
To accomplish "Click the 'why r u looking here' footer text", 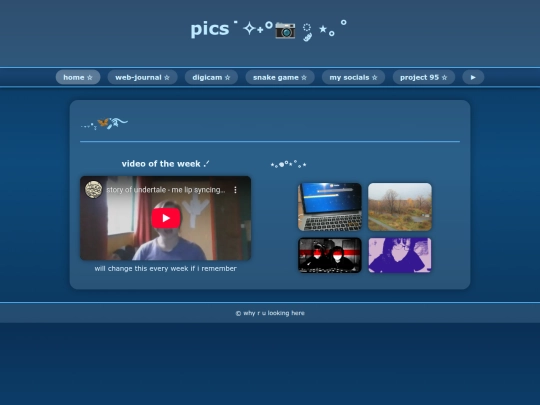I will click(270, 313).
